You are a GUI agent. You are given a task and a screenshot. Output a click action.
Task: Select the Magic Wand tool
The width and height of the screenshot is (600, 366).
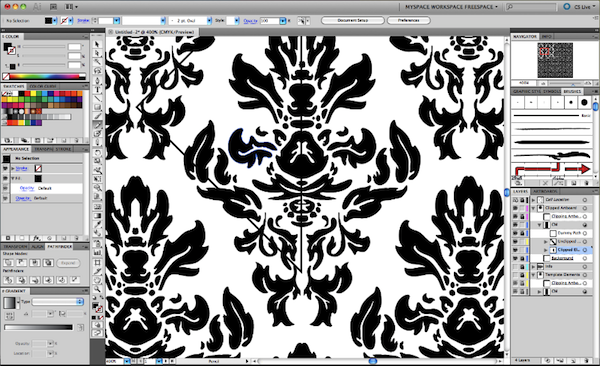click(98, 62)
